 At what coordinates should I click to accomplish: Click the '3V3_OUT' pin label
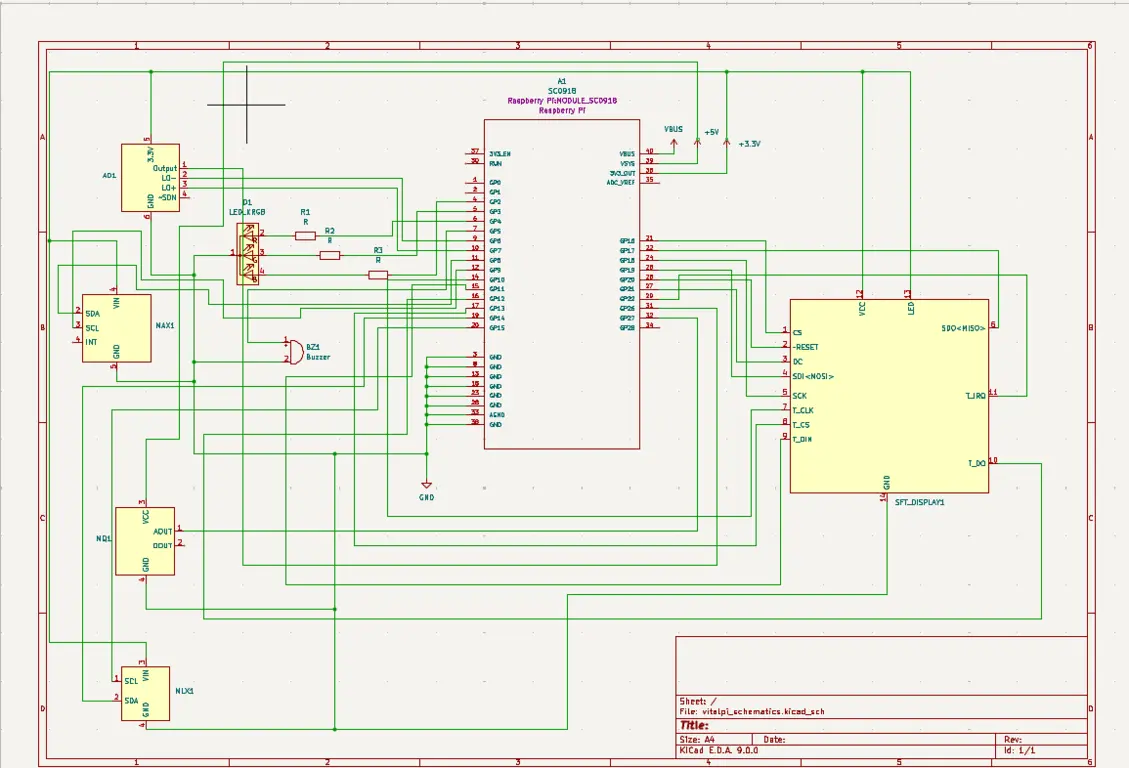622,173
